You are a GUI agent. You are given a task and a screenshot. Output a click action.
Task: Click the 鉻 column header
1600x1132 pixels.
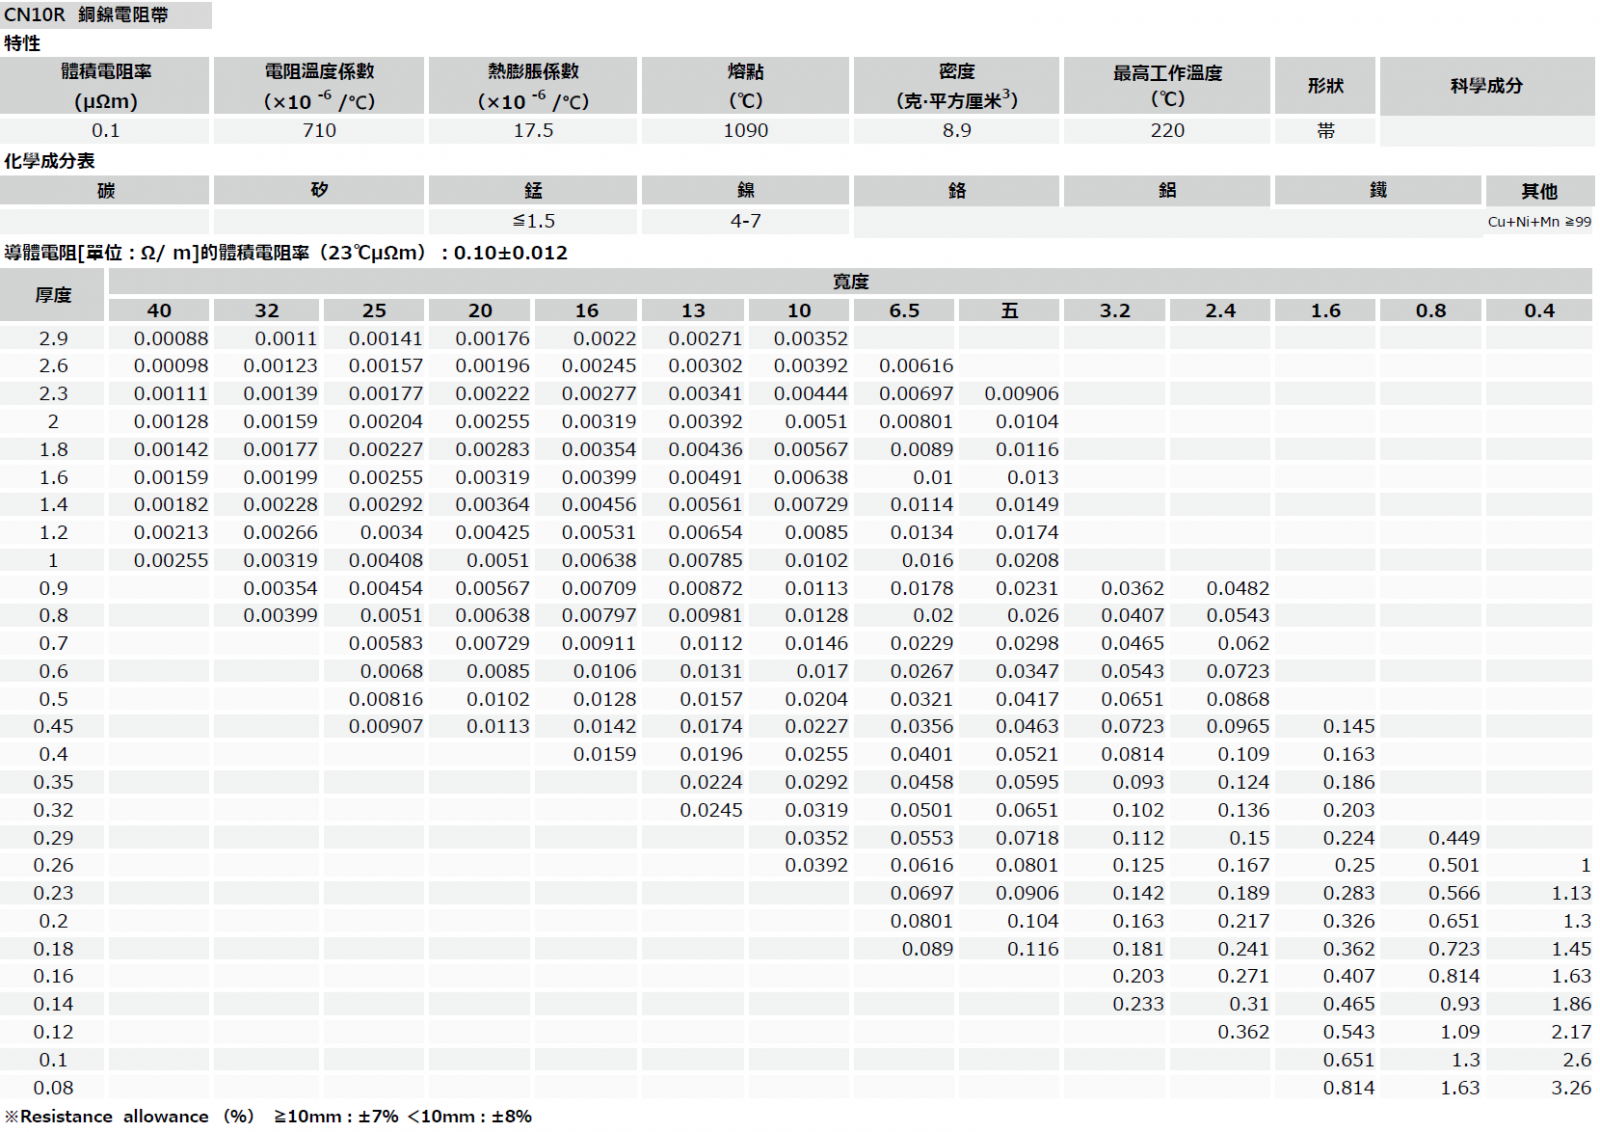(x=956, y=190)
